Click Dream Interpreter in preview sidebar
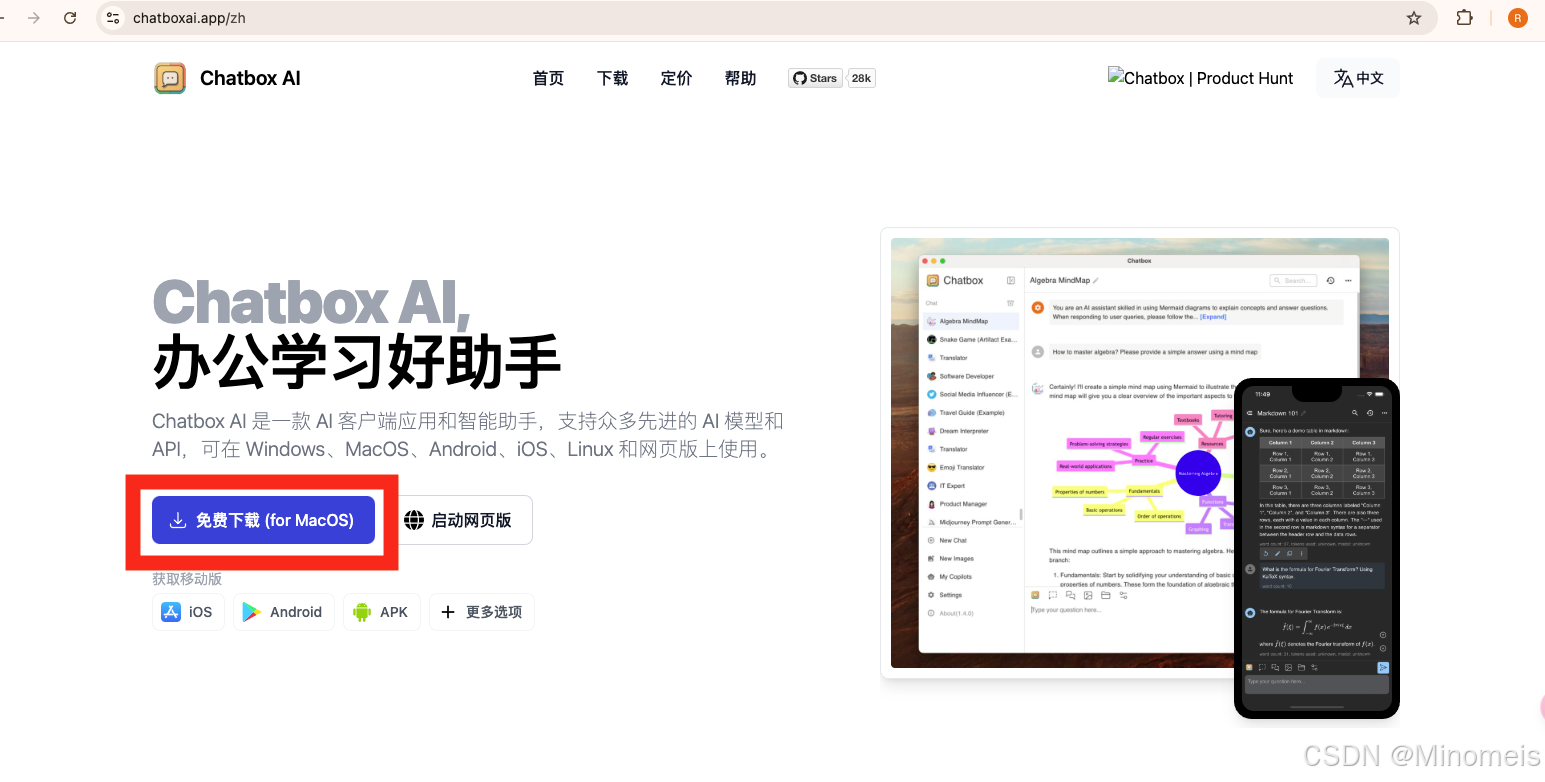The height and width of the screenshot is (782, 1545). [971, 431]
